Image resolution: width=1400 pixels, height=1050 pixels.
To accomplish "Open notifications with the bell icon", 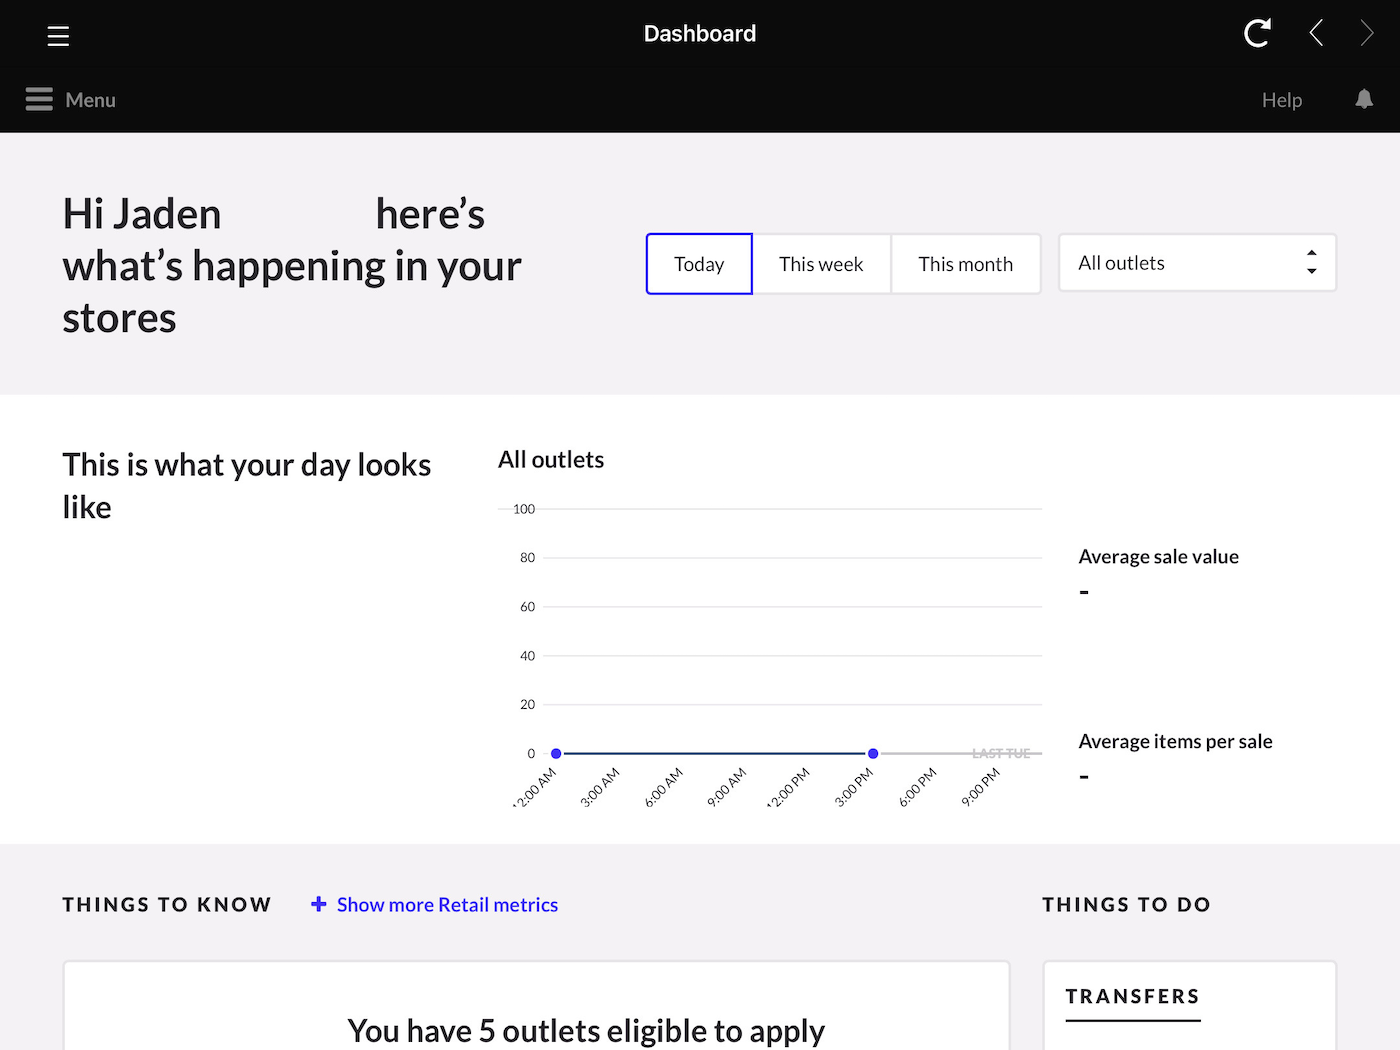I will point(1364,100).
